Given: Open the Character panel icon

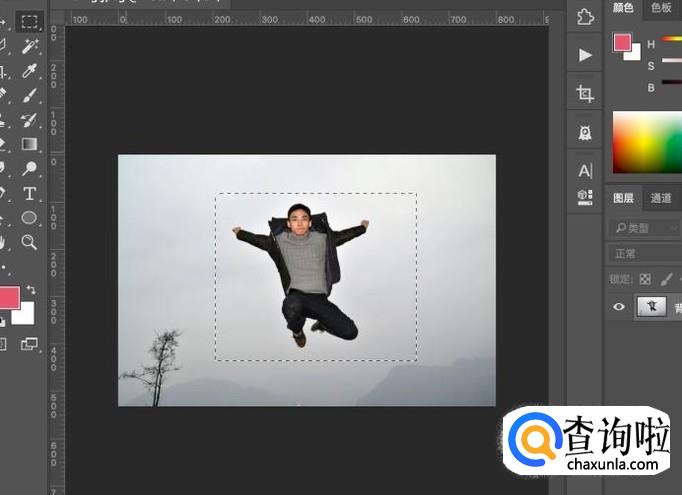Looking at the screenshot, I should [x=585, y=170].
